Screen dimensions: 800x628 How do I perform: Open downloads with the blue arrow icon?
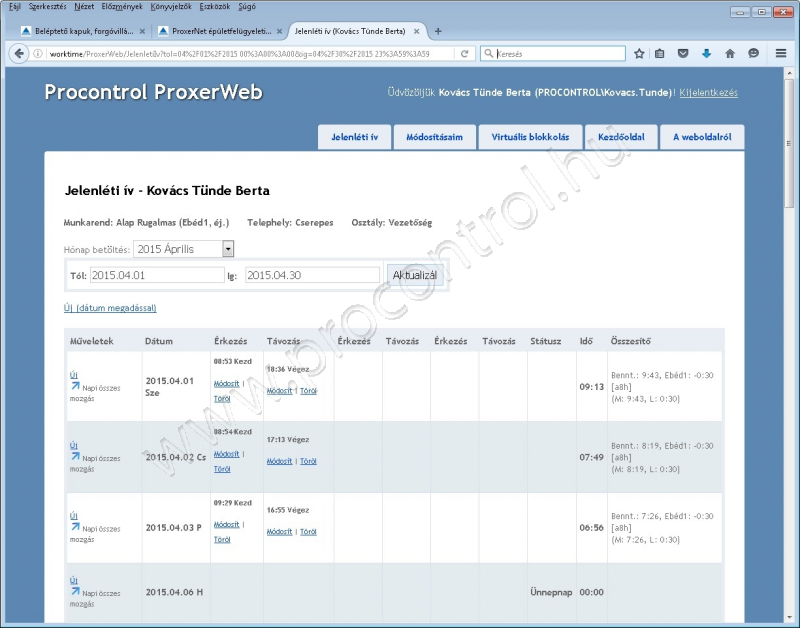tap(706, 54)
